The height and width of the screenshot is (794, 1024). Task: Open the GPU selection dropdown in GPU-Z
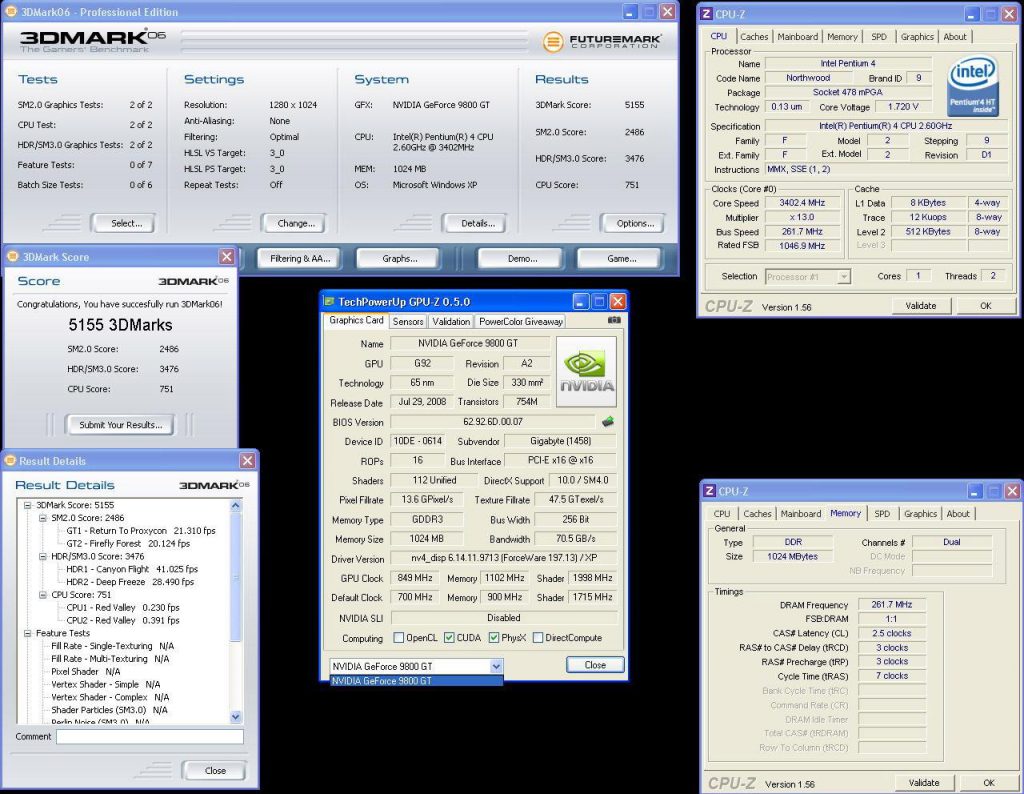pyautogui.click(x=497, y=665)
